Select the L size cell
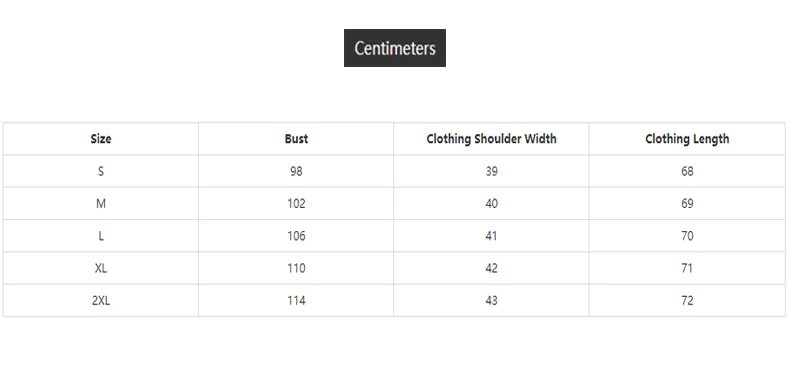 pos(101,236)
